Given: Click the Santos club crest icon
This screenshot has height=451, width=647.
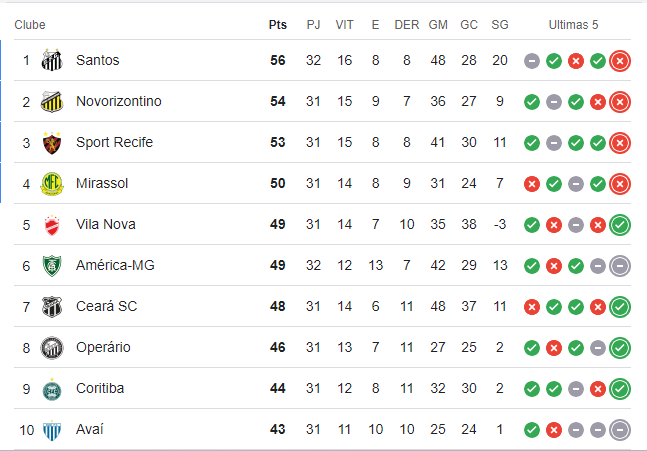Looking at the screenshot, I should click(52, 61).
